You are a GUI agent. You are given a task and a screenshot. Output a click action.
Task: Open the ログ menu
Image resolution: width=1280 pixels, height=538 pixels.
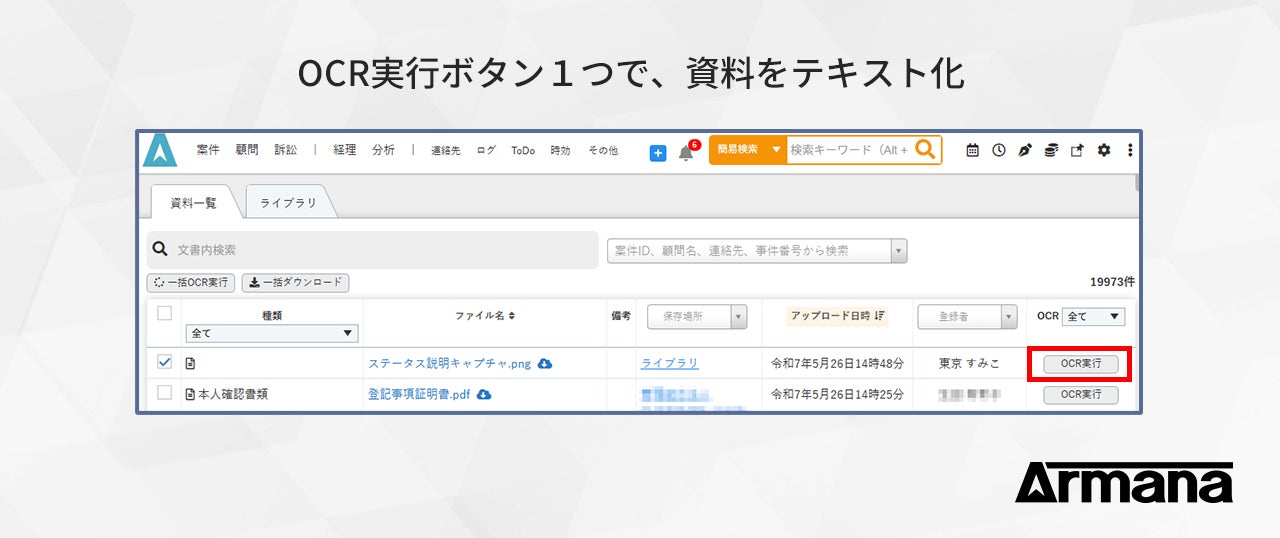tap(486, 151)
